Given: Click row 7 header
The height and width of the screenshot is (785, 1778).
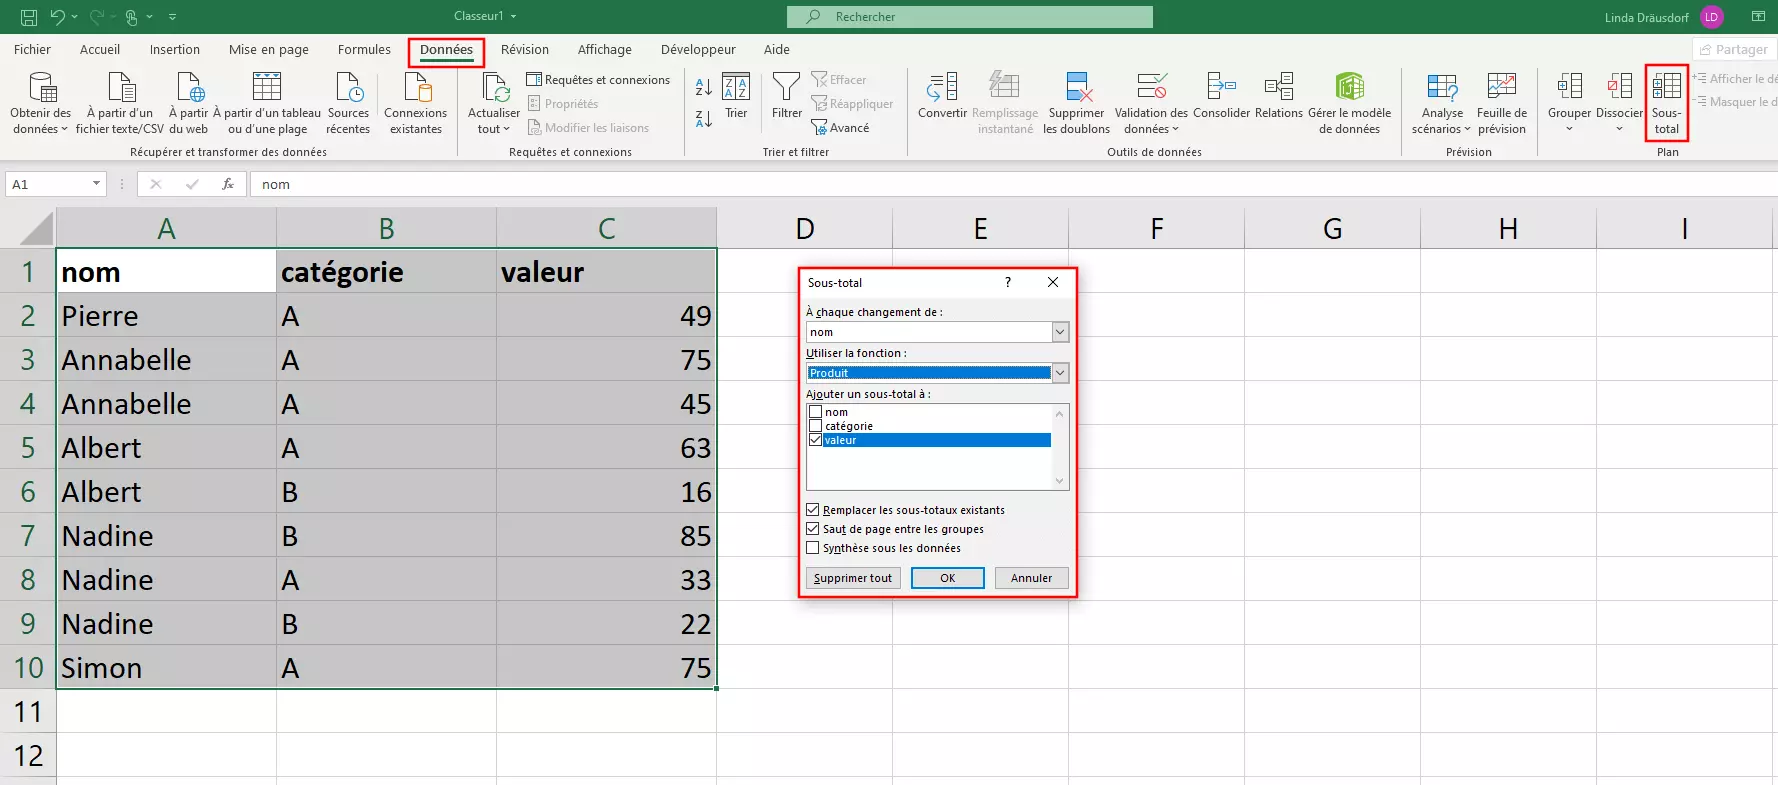Looking at the screenshot, I should click(28, 536).
